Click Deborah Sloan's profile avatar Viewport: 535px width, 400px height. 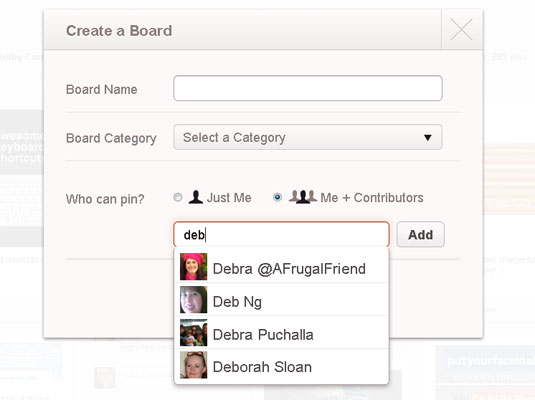click(193, 365)
